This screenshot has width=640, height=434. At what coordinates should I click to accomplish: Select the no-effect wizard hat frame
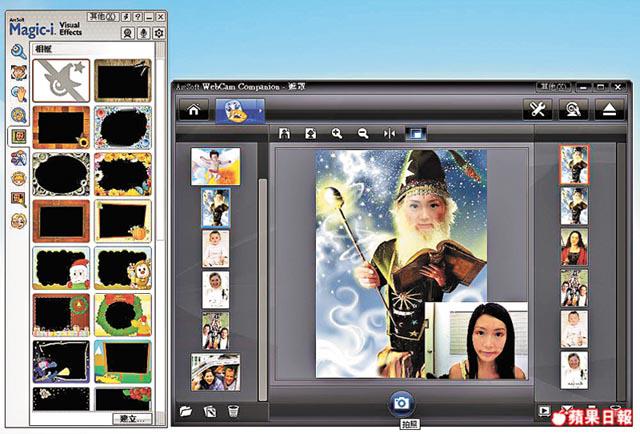click(61, 80)
